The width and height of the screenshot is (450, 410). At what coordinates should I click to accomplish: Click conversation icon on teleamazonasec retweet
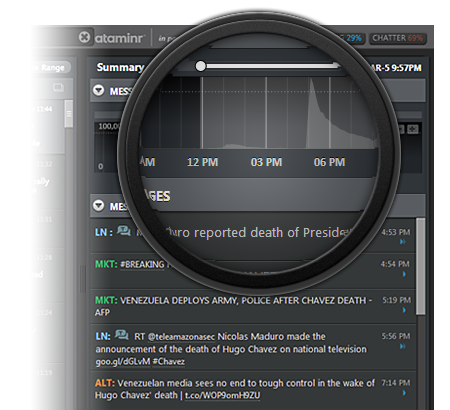(x=122, y=334)
